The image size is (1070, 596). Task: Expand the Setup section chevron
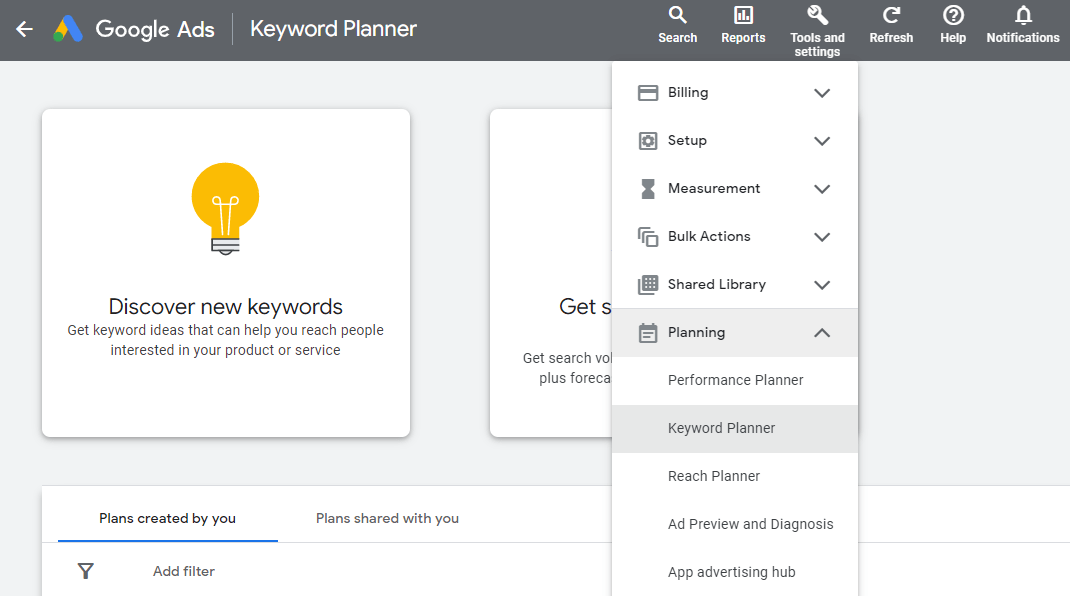pos(822,141)
